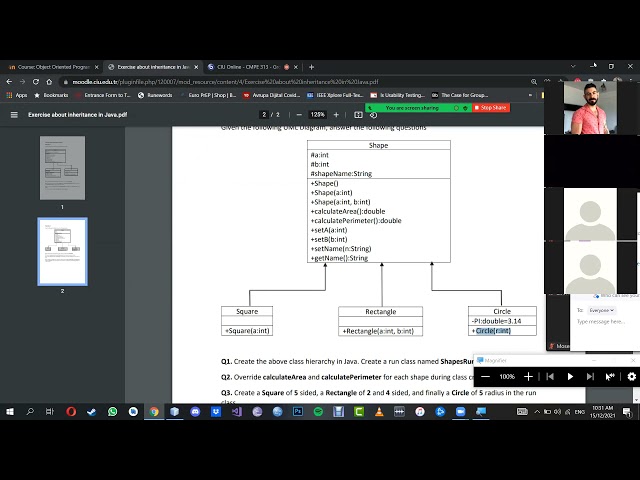This screenshot has width=640, height=480.
Task: Zoom out in Magnifier window
Action: 485,376
